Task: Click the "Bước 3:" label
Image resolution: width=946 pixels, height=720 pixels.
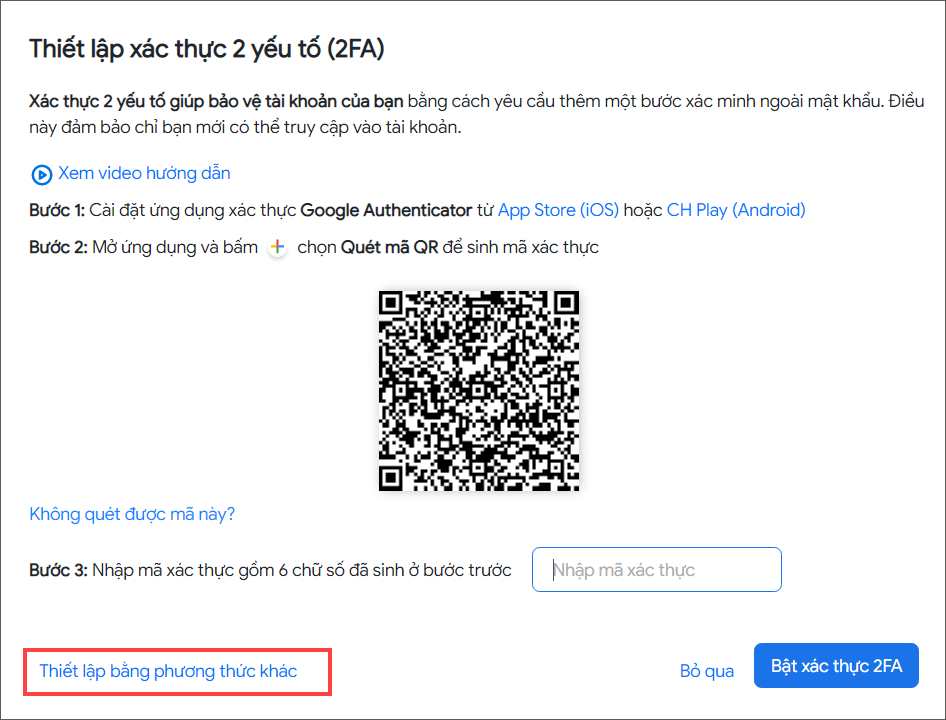Action: click(58, 570)
